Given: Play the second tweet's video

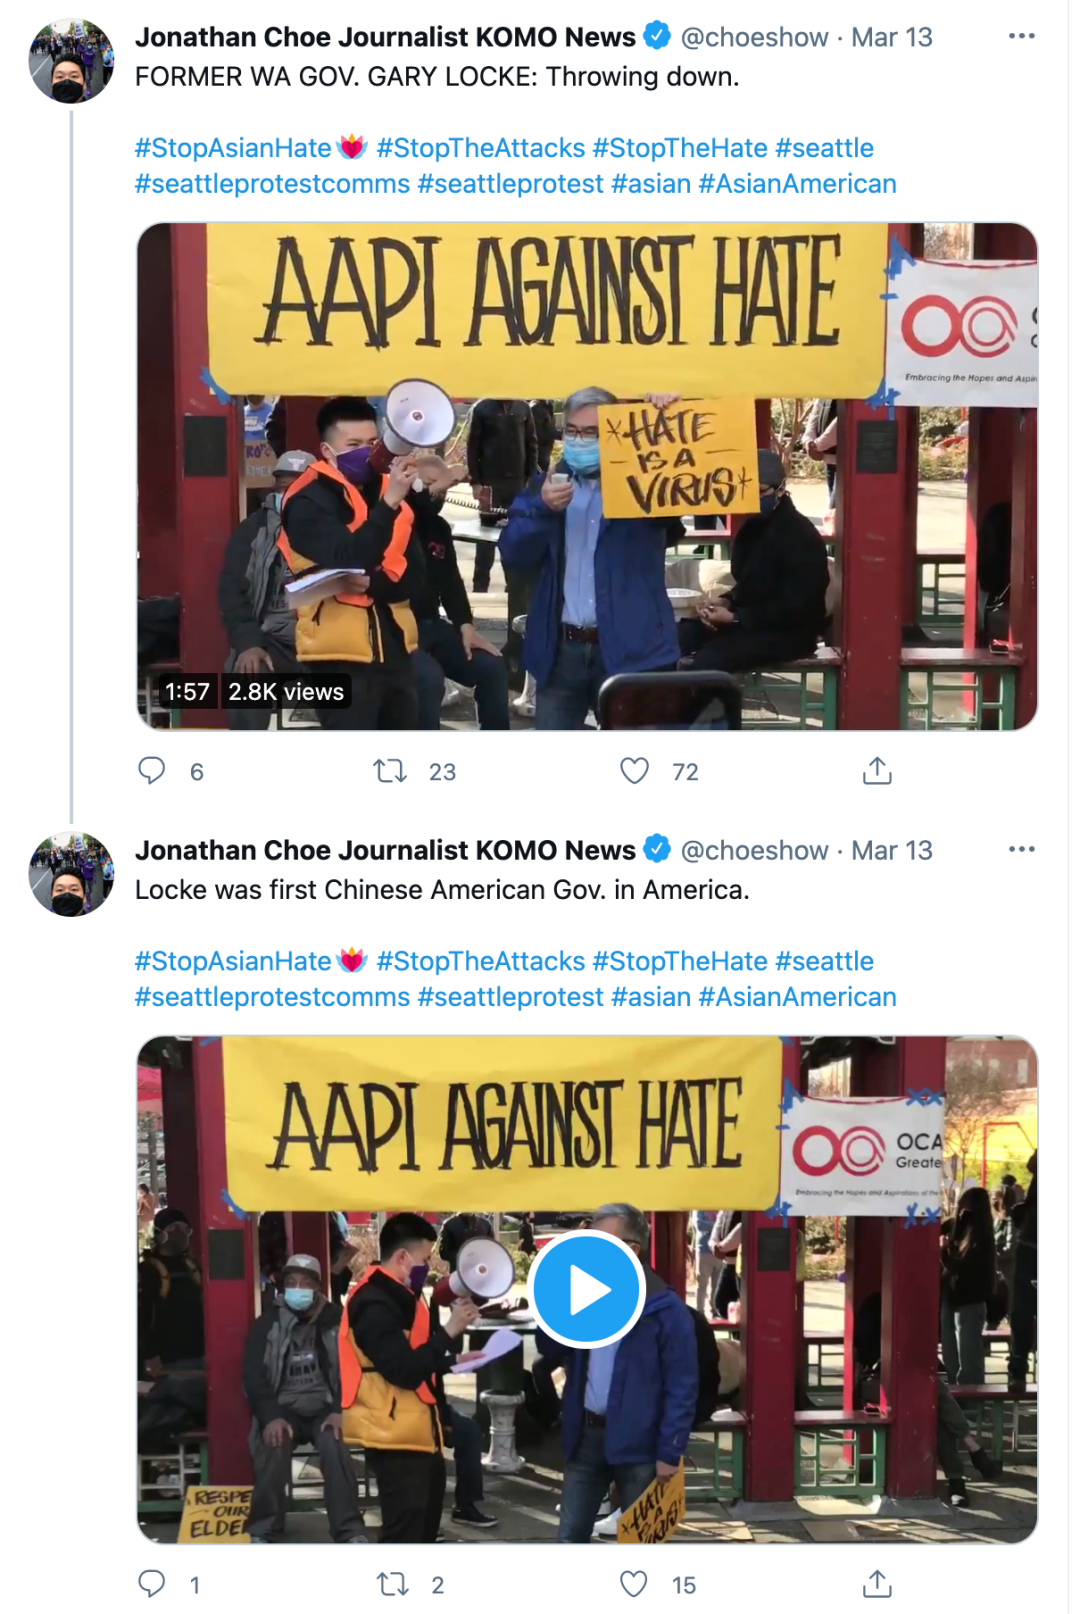Looking at the screenshot, I should pos(587,1289).
